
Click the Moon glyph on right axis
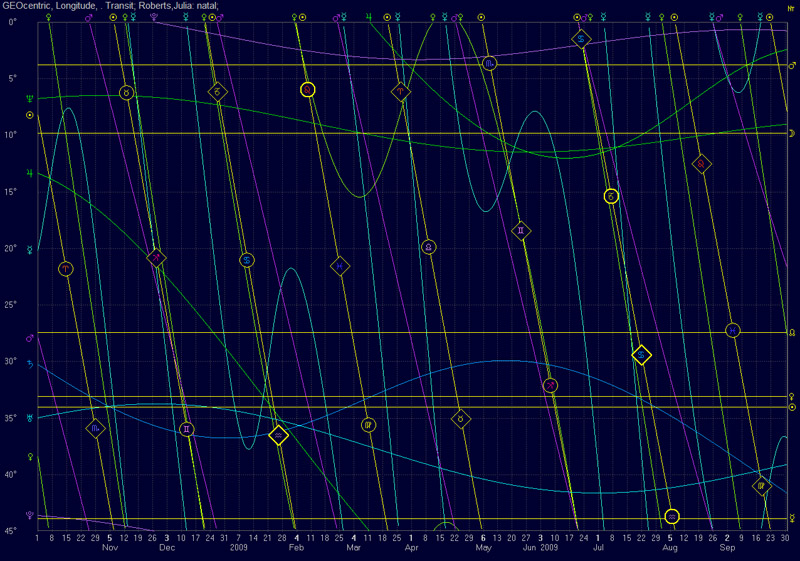coord(792,133)
